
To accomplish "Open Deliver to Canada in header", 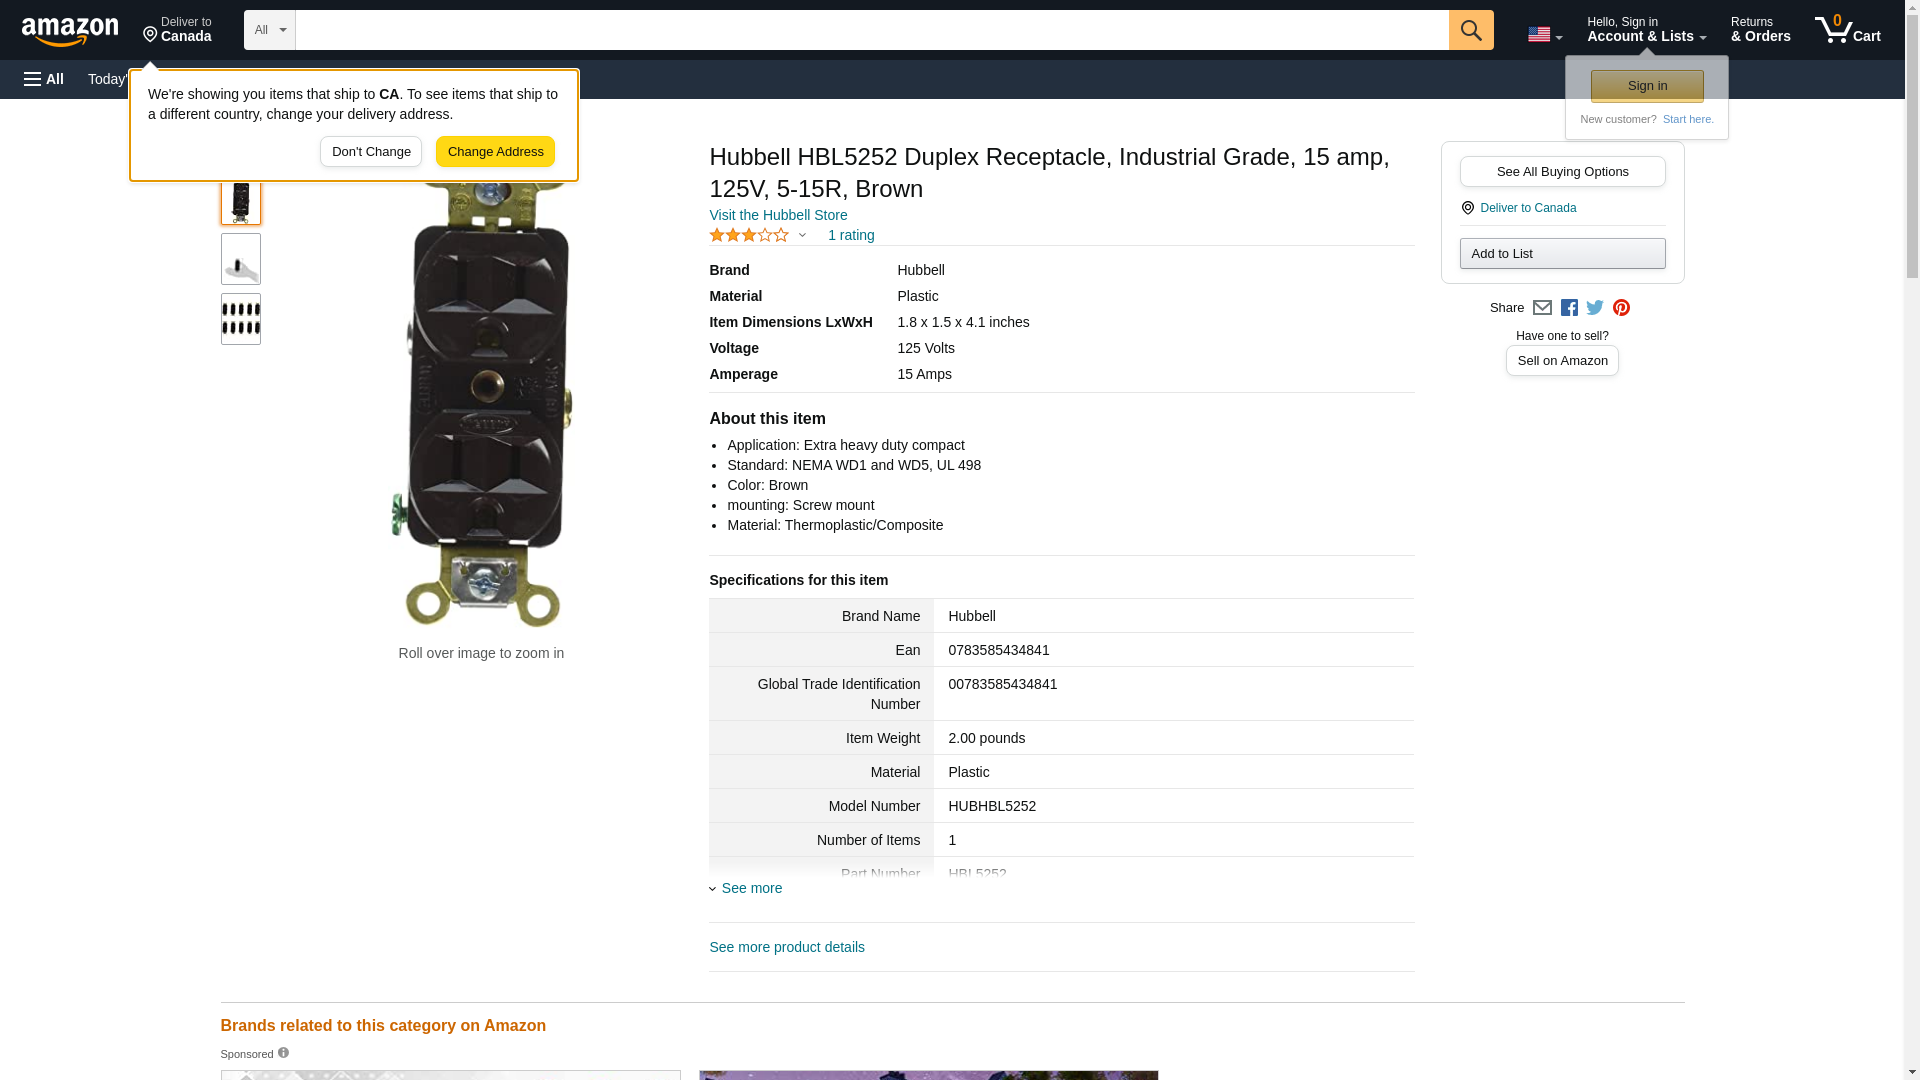I will 178,30.
